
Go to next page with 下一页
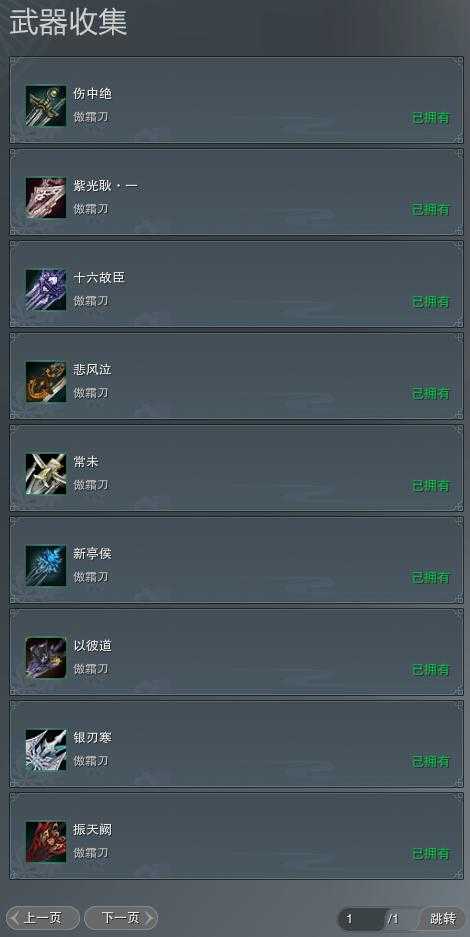(121, 918)
